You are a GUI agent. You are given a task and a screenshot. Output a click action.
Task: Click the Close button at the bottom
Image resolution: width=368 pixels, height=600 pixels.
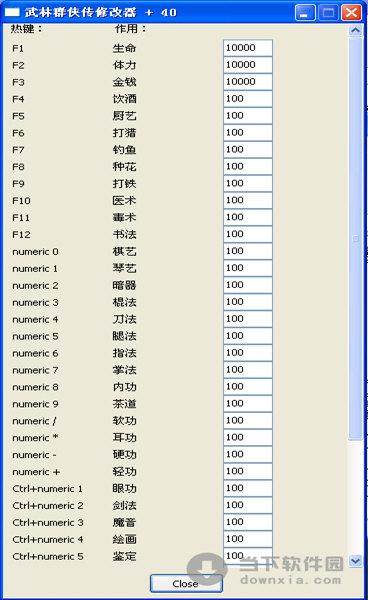pyautogui.click(x=186, y=583)
